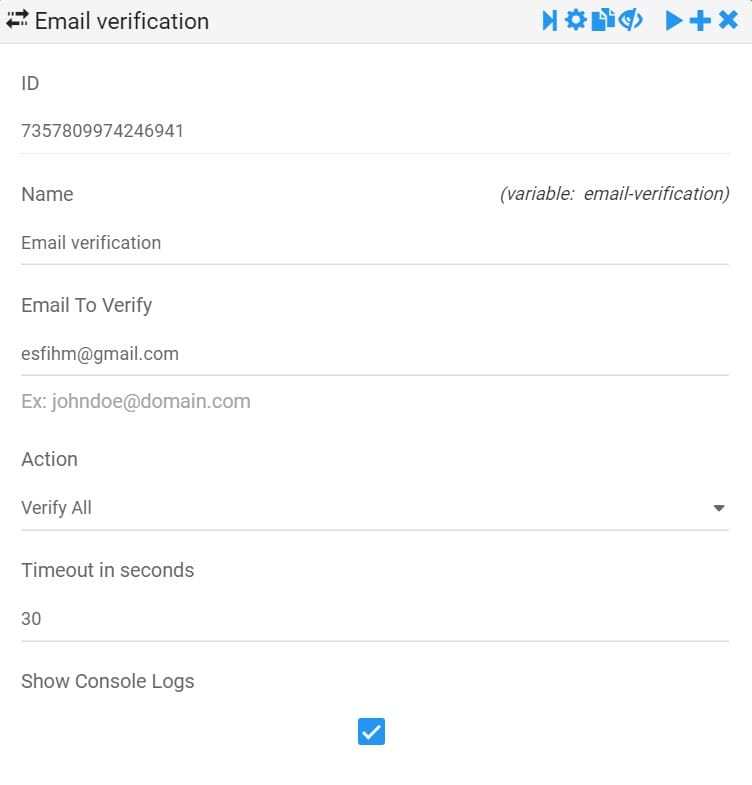The width and height of the screenshot is (752, 785).
Task: Click the Email verification header title
Action: coord(122,21)
